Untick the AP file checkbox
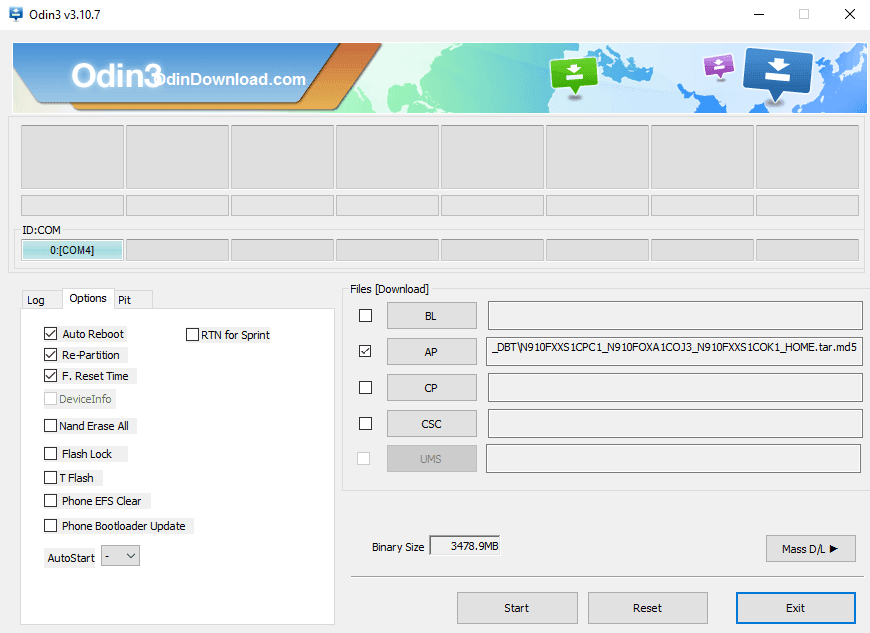 365,351
